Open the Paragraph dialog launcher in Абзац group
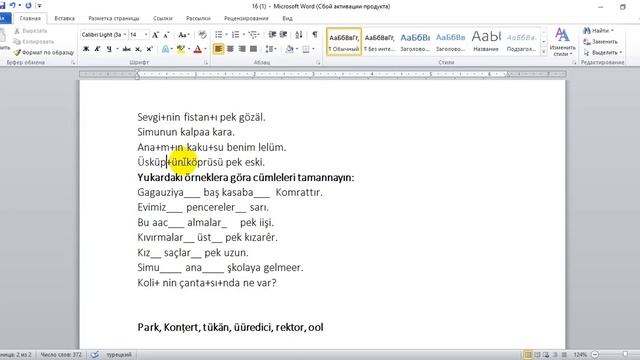This screenshot has height=360, width=640. tap(318, 63)
